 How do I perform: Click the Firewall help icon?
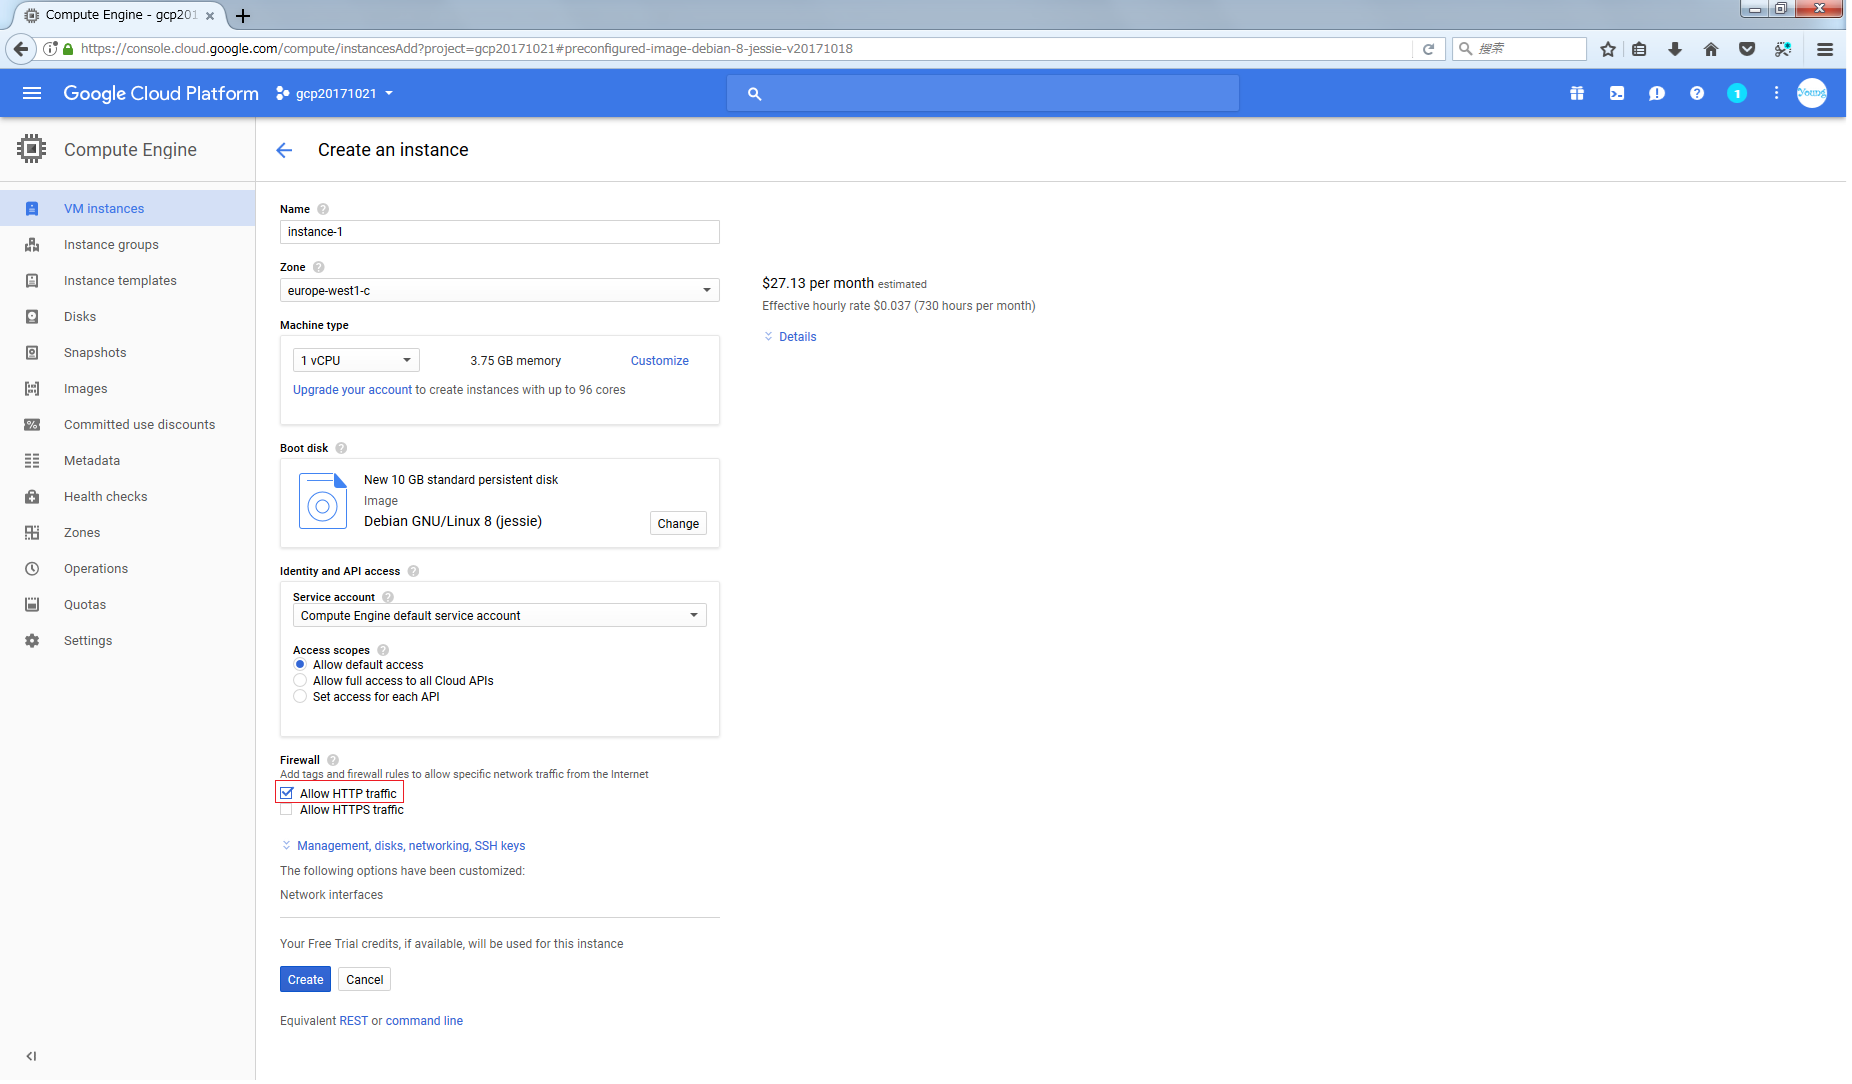coord(333,760)
